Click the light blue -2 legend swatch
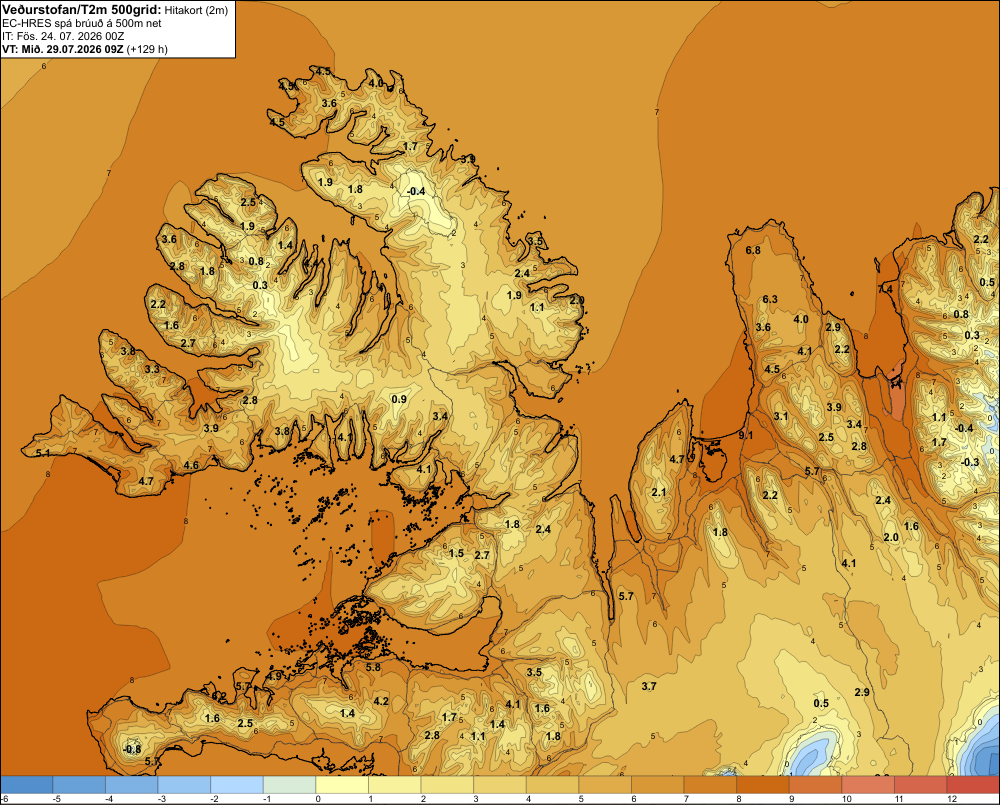The width and height of the screenshot is (1000, 805). [x=237, y=784]
